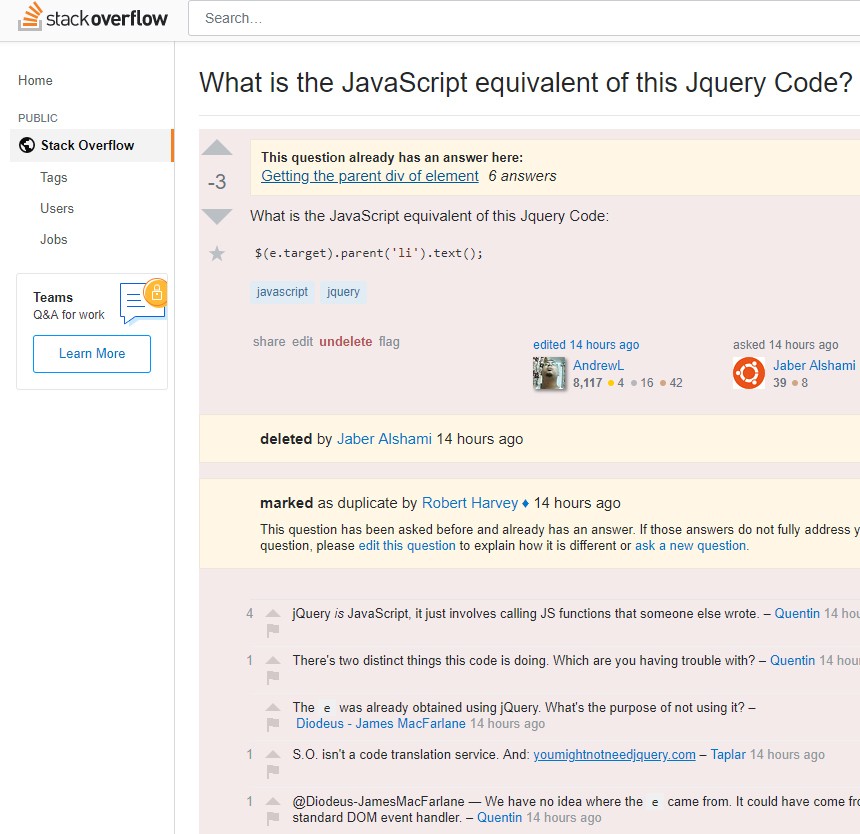
Task: Click '6 answers' text beside the duplicate link
Action: point(522,176)
